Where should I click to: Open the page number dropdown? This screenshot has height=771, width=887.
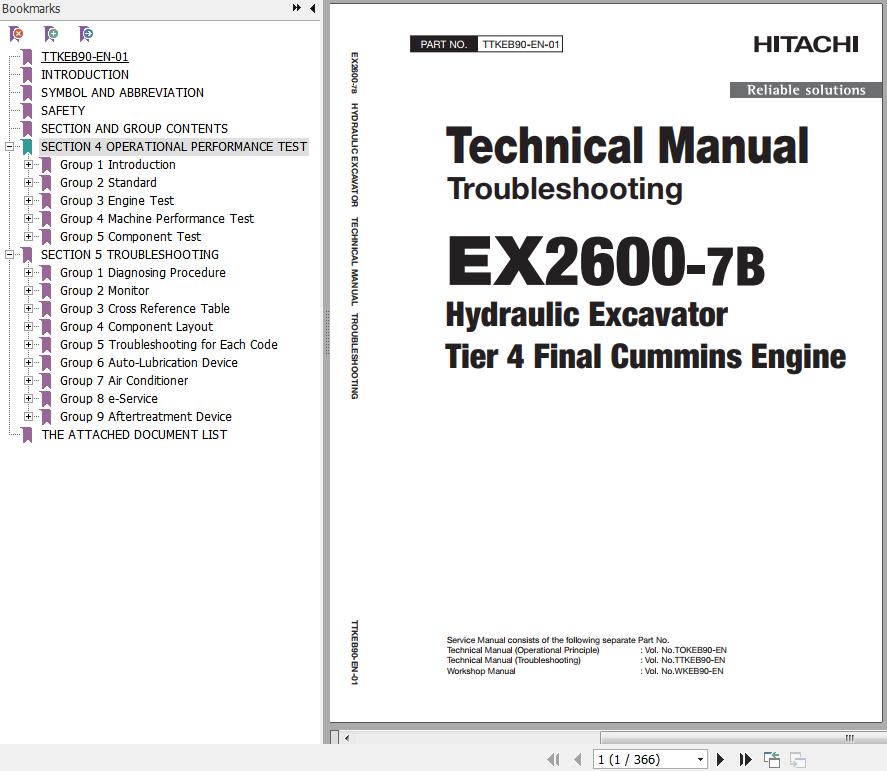pos(700,759)
